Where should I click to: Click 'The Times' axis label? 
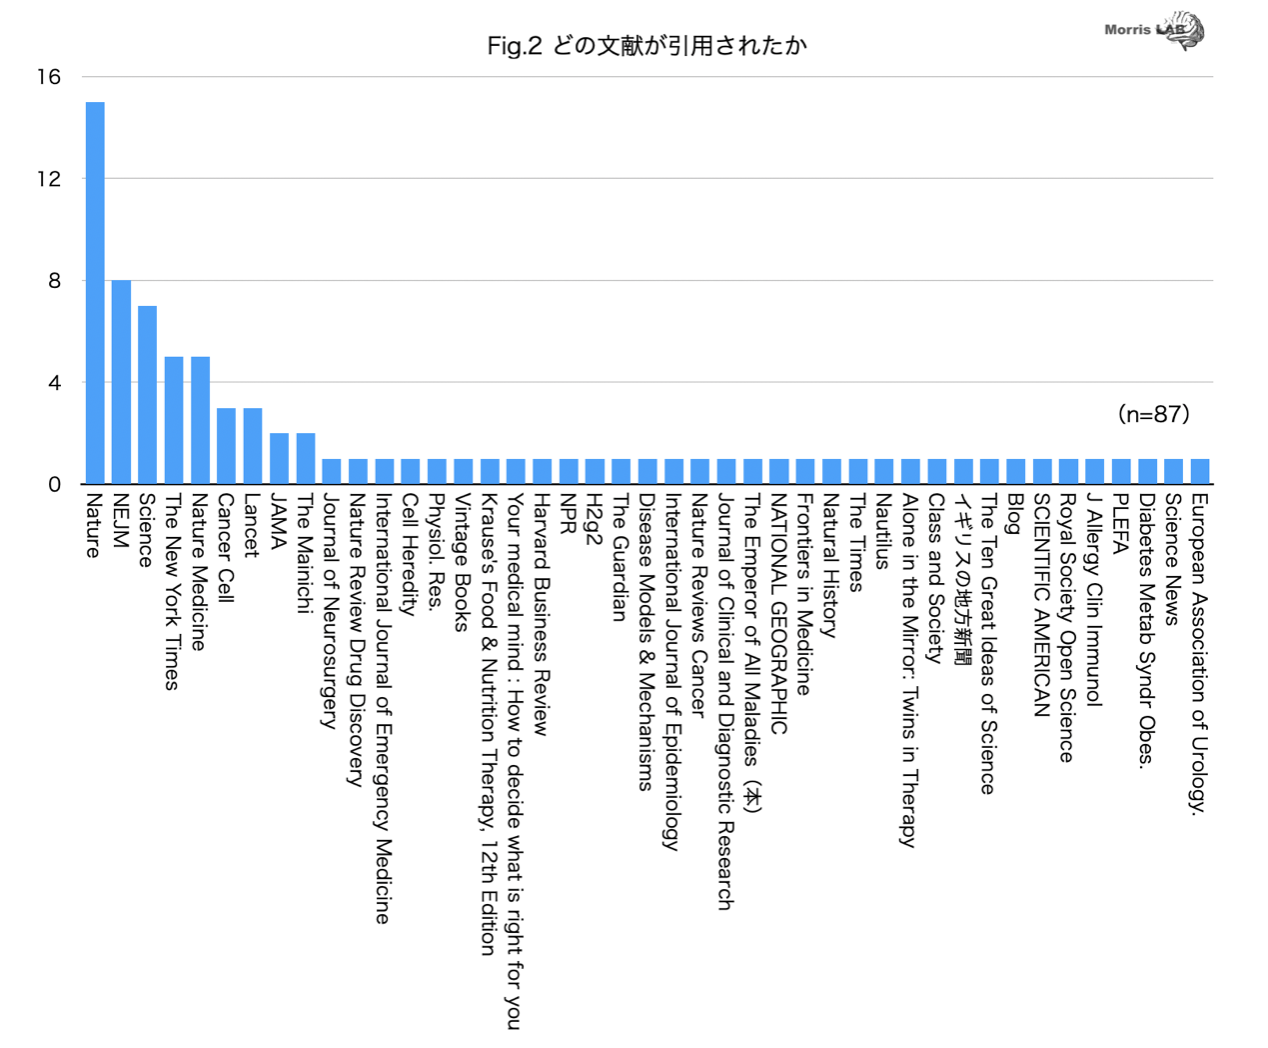[855, 542]
